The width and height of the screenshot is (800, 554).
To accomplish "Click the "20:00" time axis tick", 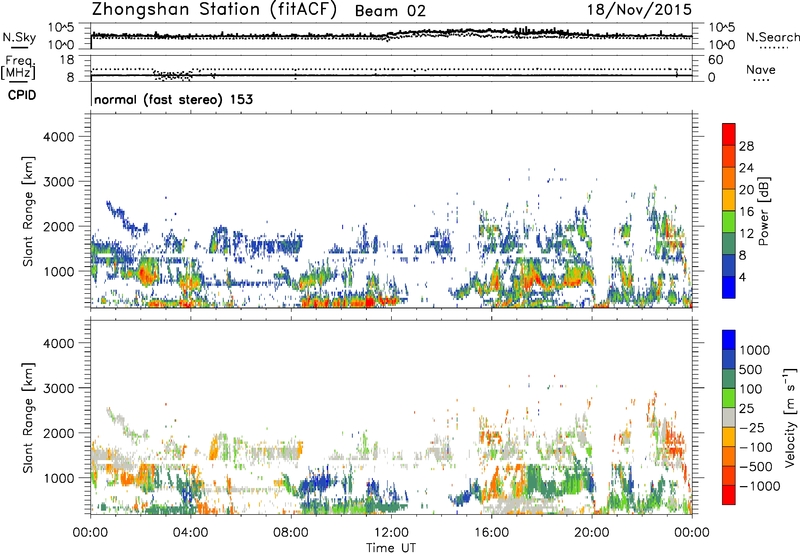I will click(592, 533).
